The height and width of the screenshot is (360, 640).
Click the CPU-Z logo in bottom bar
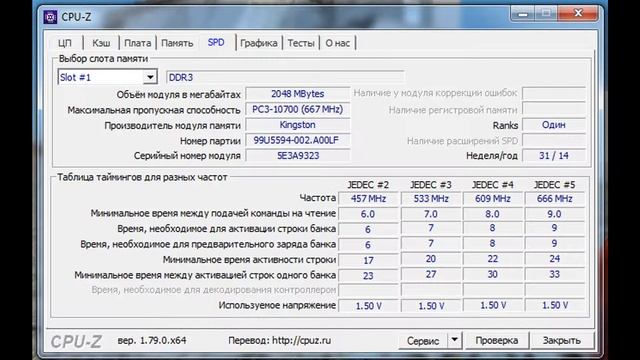[76, 341]
